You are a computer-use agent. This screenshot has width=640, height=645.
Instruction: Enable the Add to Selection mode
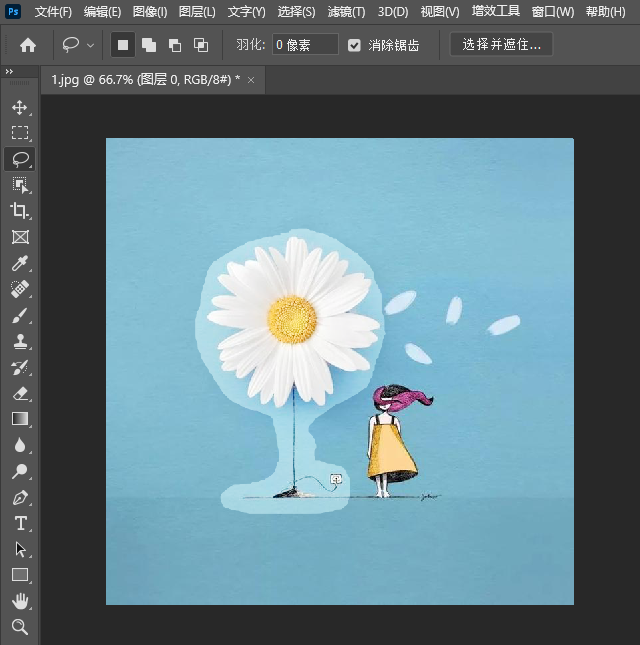click(149, 45)
